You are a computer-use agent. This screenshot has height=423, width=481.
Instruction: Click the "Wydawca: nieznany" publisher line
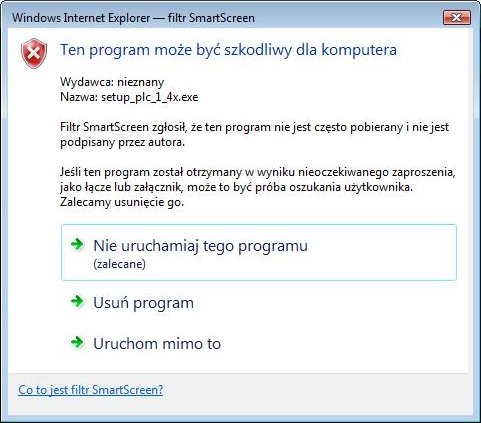coord(112,82)
